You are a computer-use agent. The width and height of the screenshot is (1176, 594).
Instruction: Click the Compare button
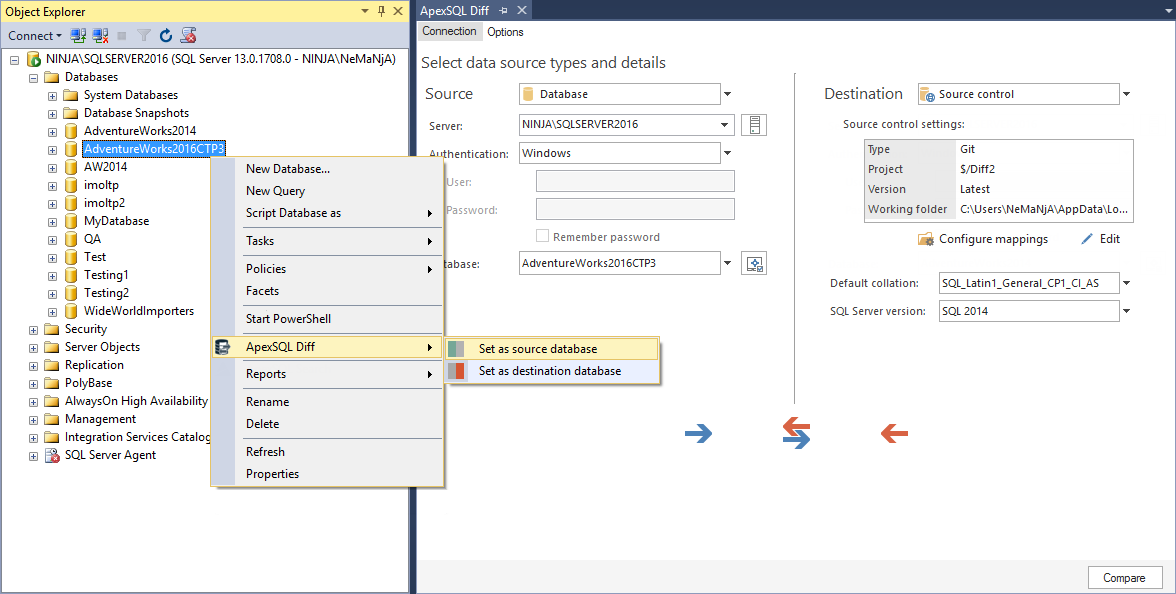pos(1124,577)
